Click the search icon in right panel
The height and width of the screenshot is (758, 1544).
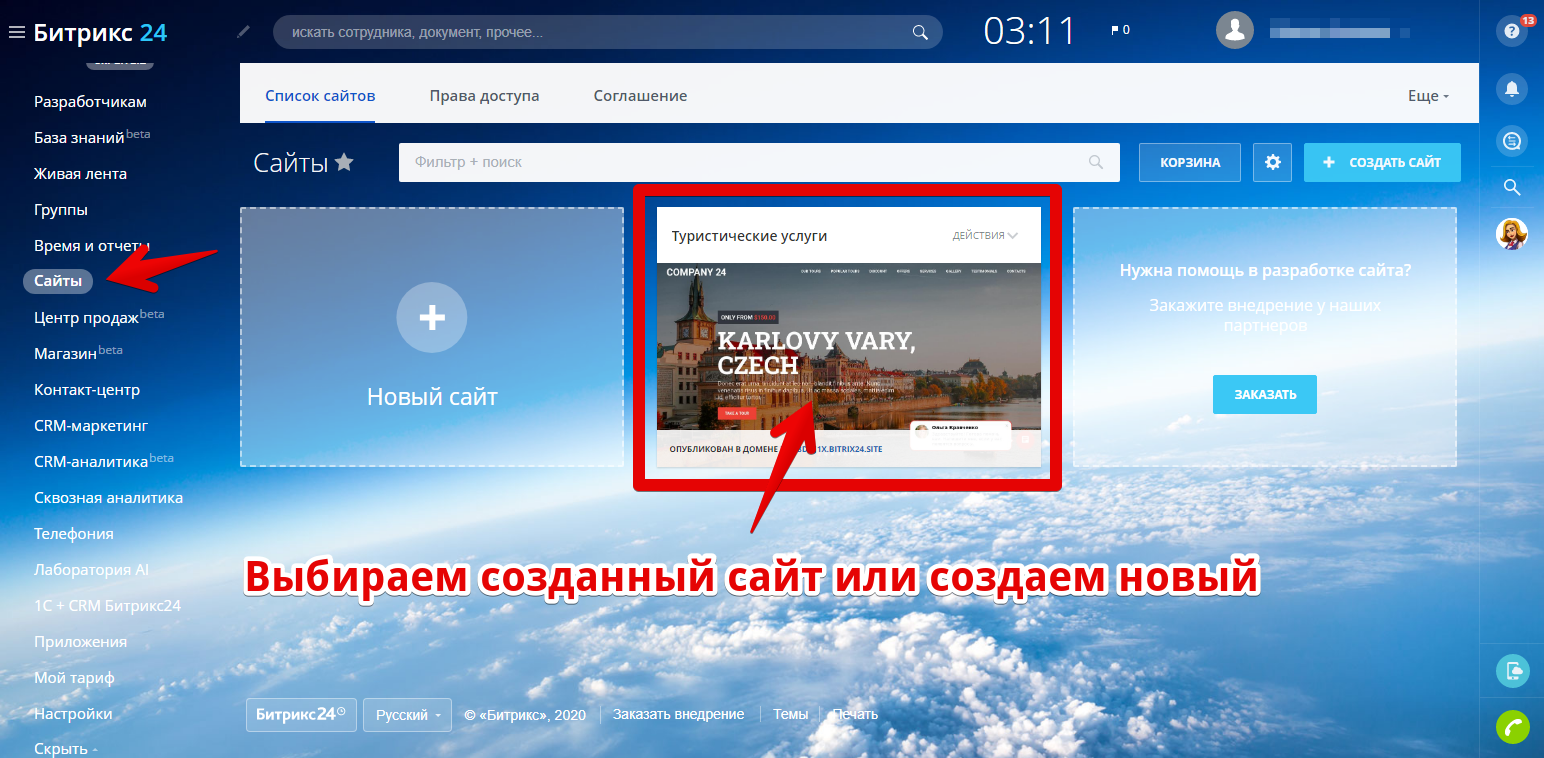pyautogui.click(x=1512, y=187)
